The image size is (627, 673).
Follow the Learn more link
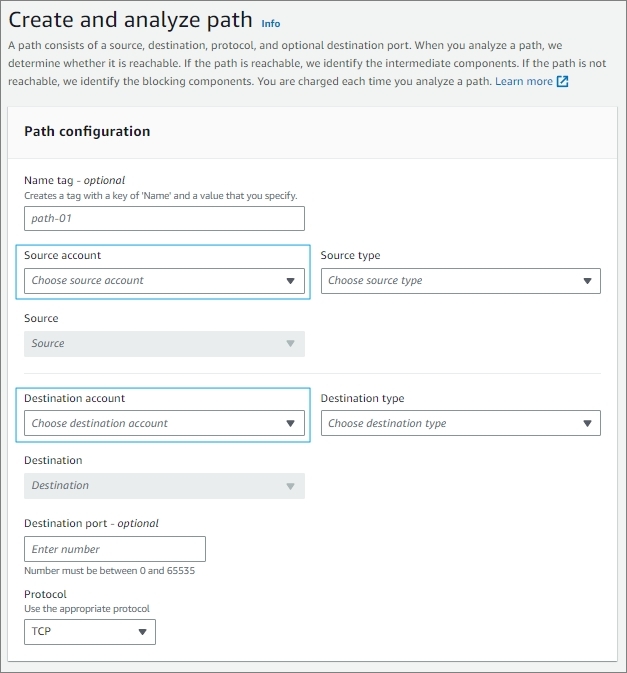point(524,82)
